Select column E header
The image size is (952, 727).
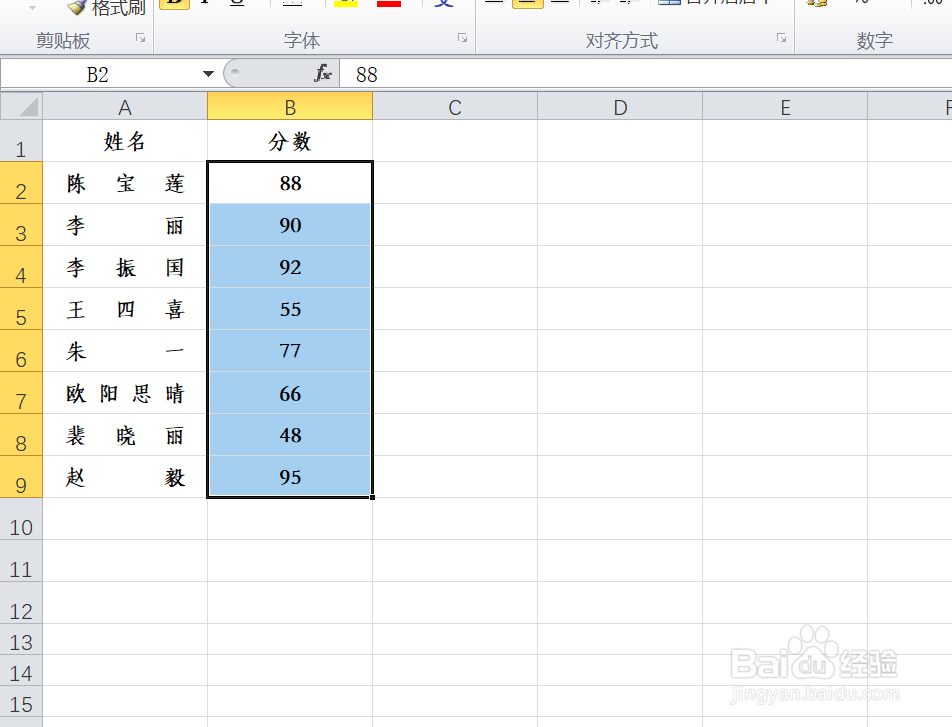(x=785, y=106)
